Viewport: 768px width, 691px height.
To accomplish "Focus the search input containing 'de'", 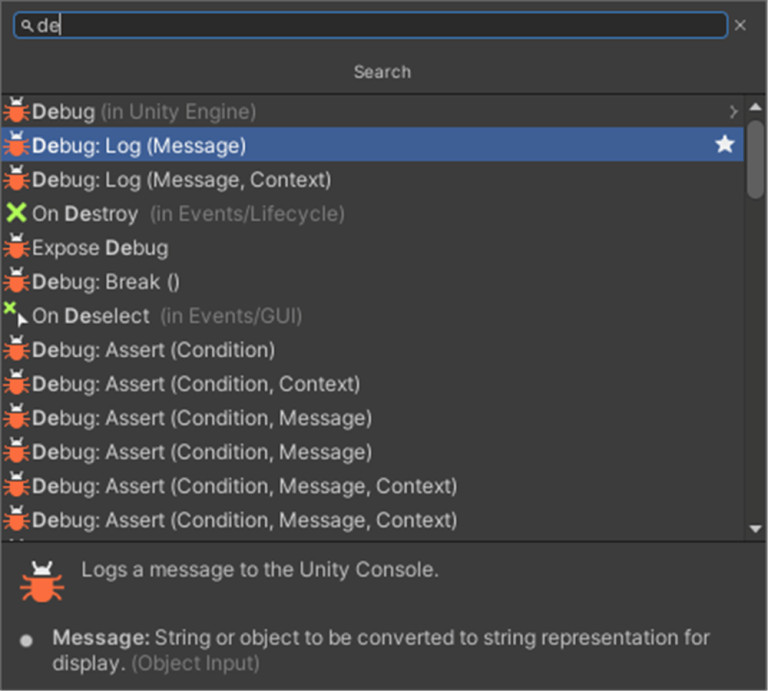I will click(380, 25).
